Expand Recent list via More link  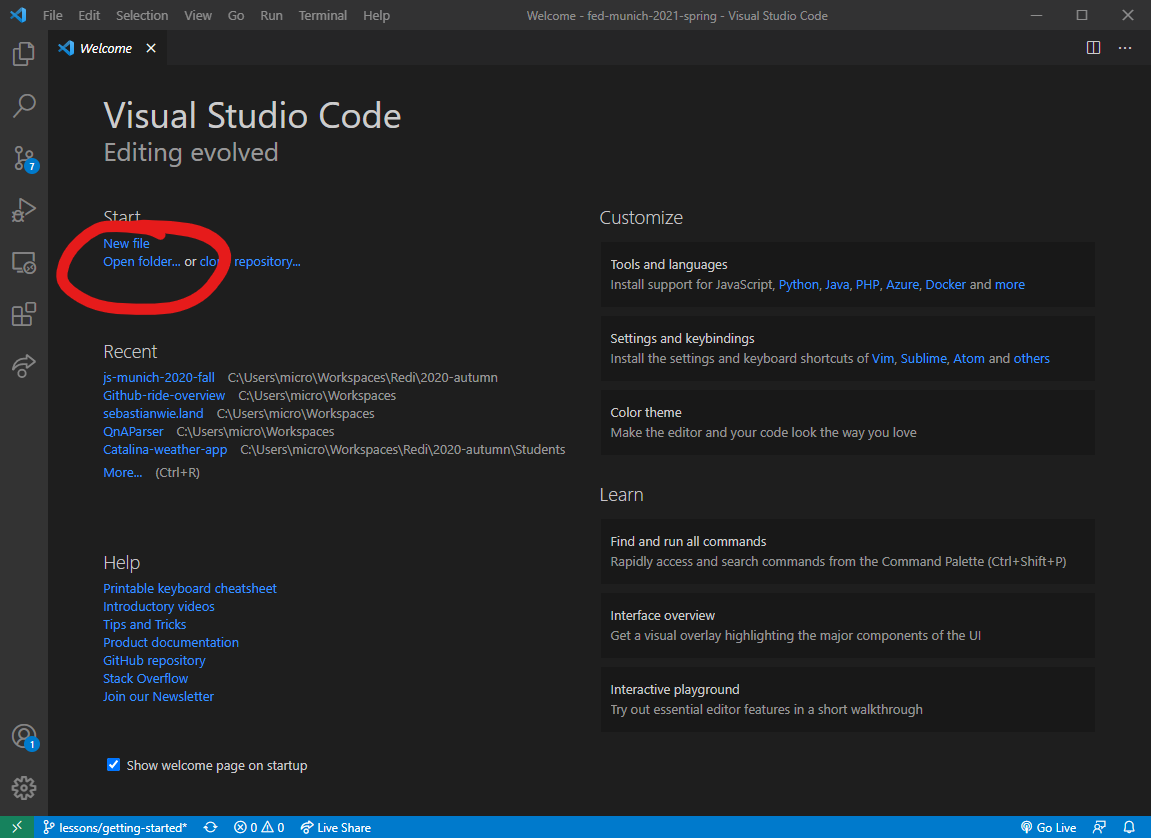click(121, 472)
